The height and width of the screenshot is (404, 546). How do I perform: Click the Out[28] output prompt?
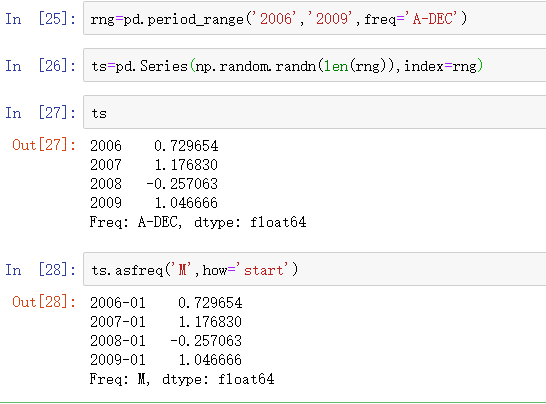pyautogui.click(x=44, y=302)
